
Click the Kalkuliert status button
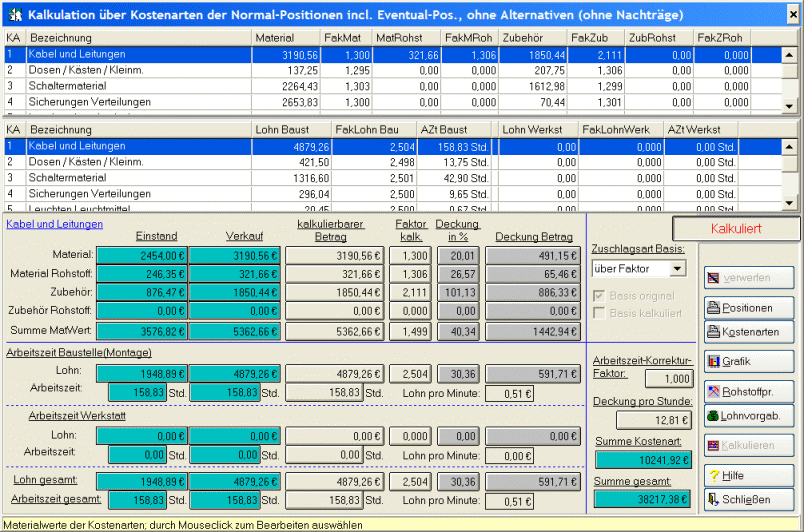(736, 229)
